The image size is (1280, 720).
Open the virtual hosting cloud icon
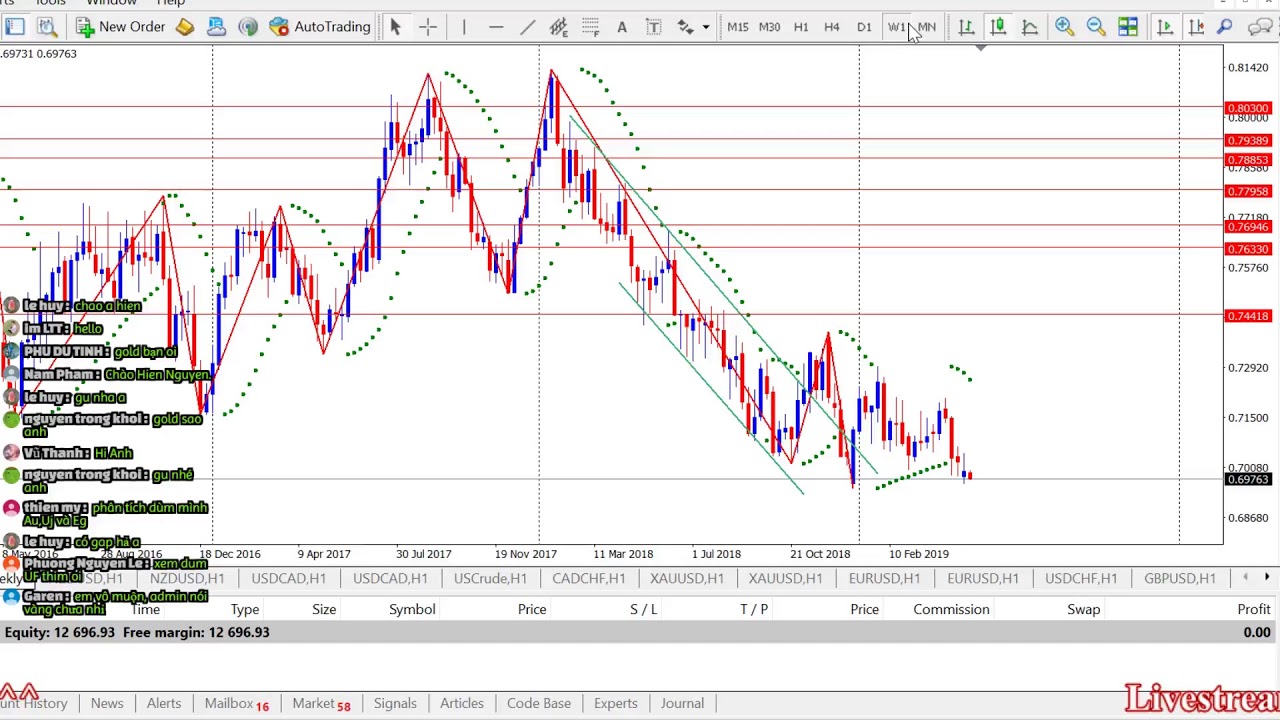point(216,27)
